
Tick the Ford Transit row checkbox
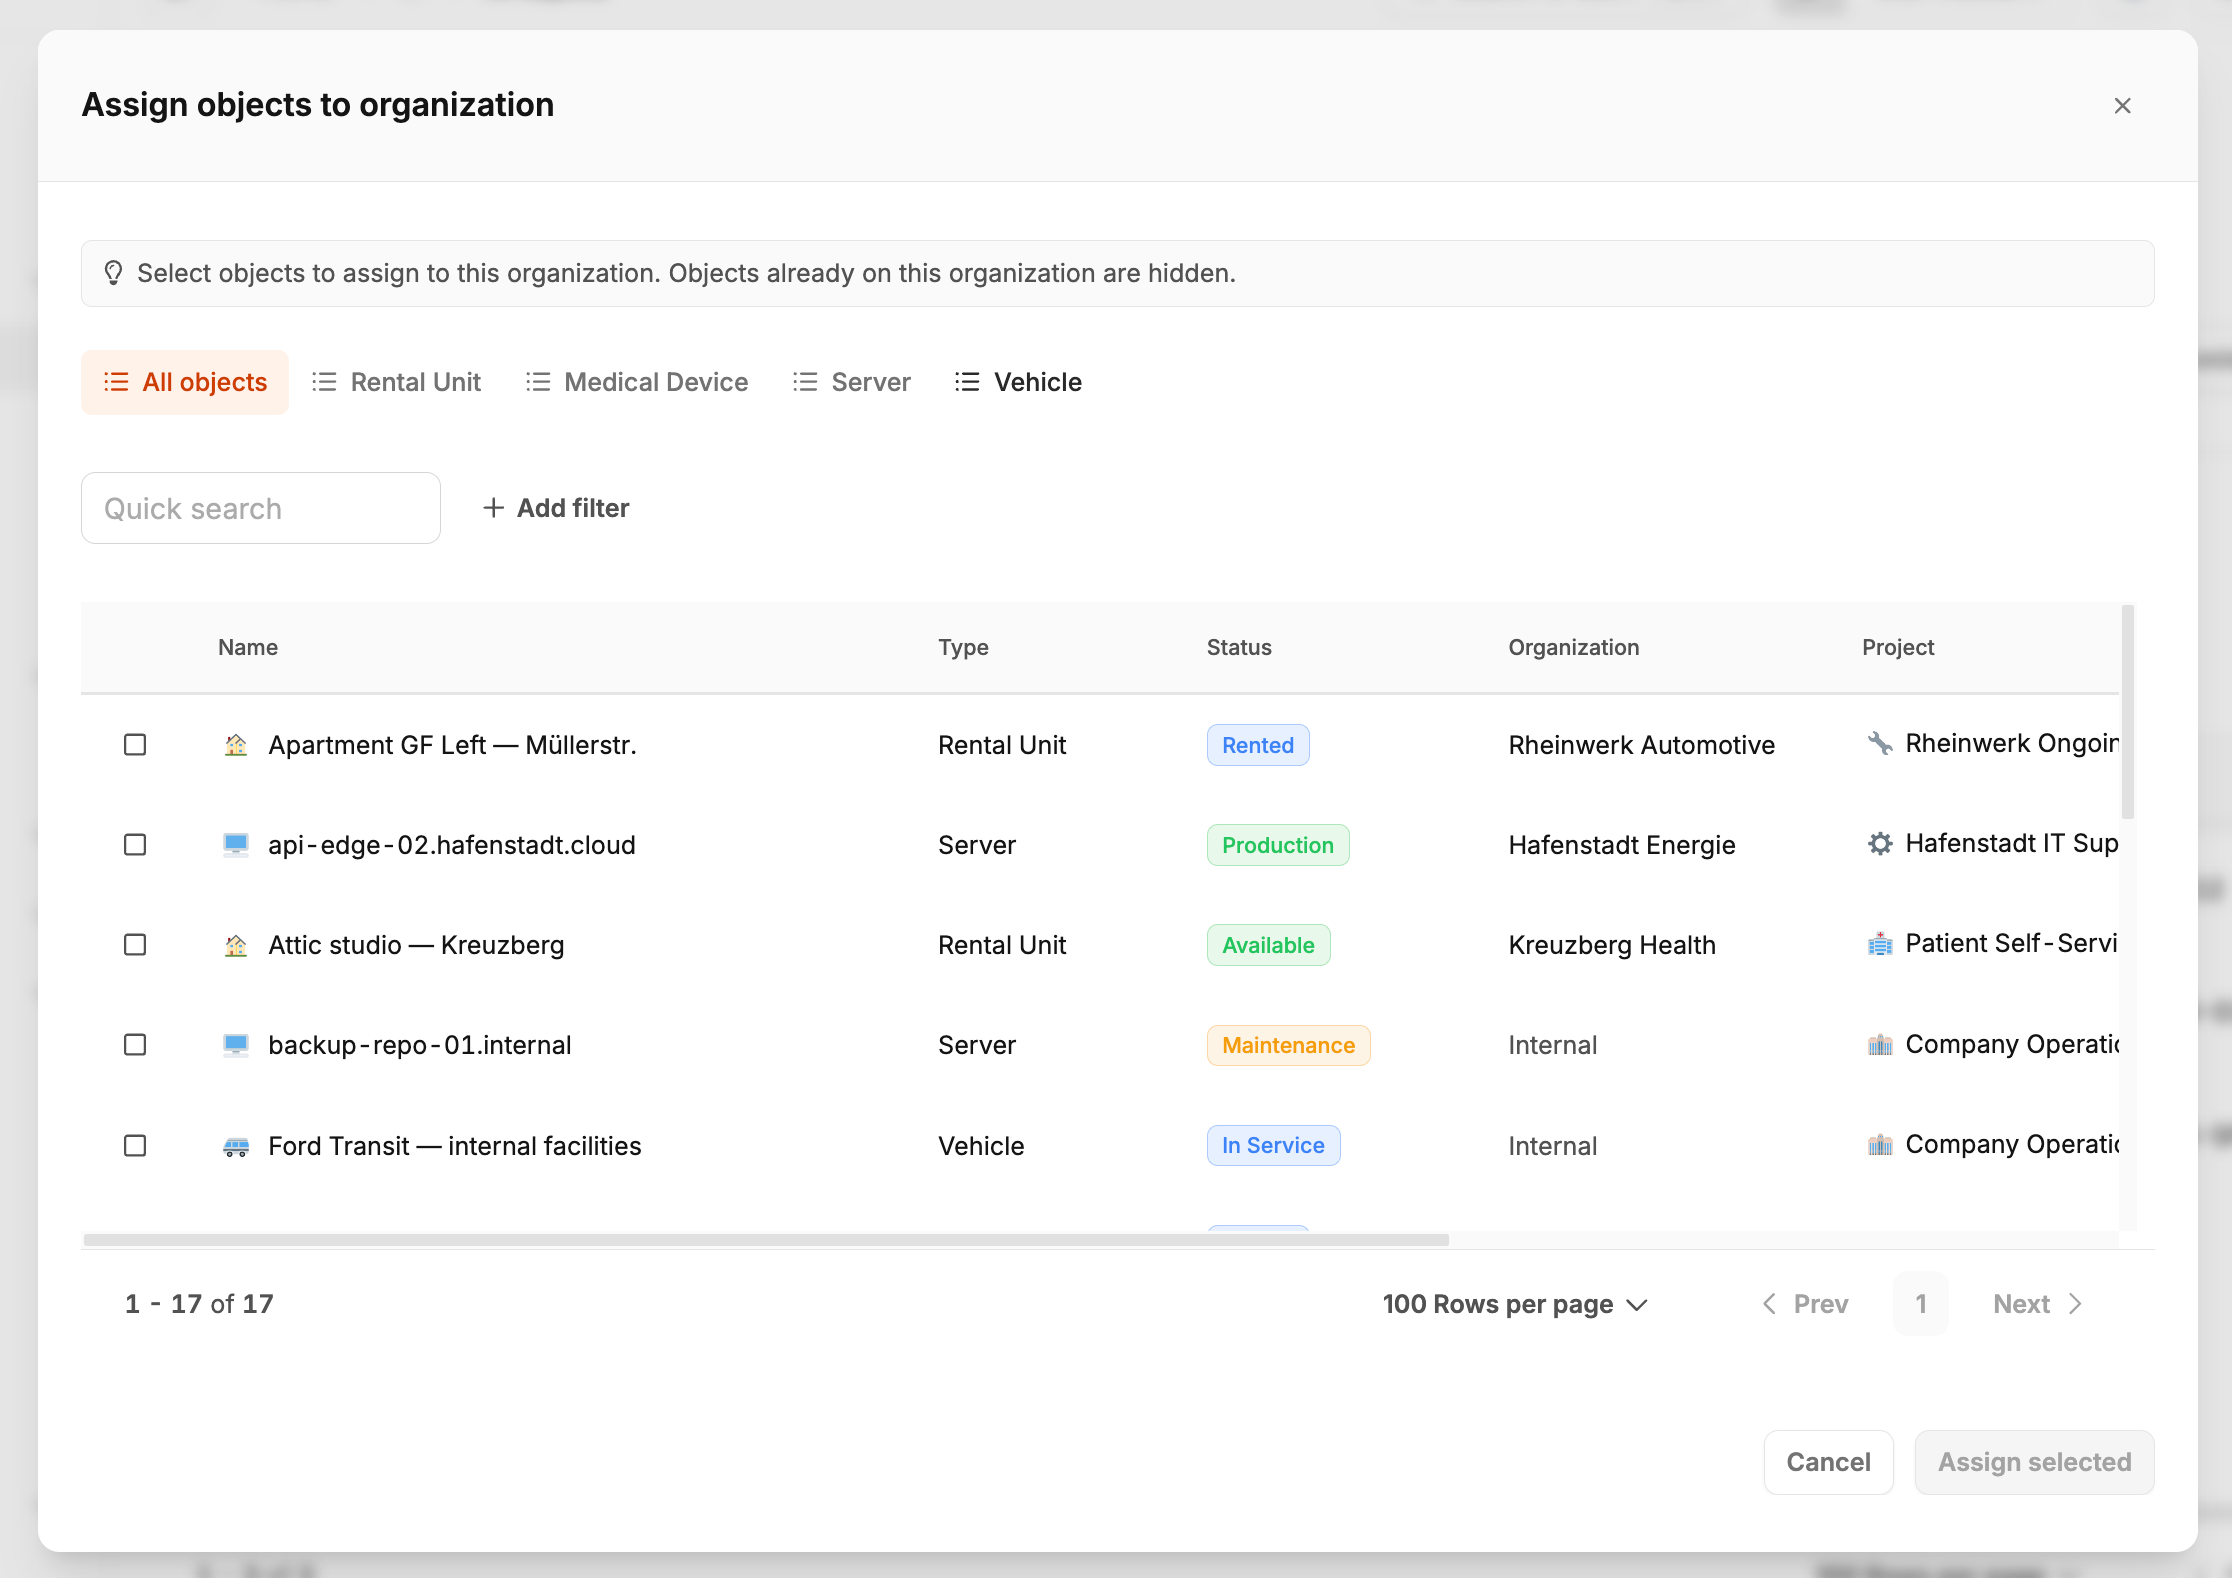tap(135, 1146)
